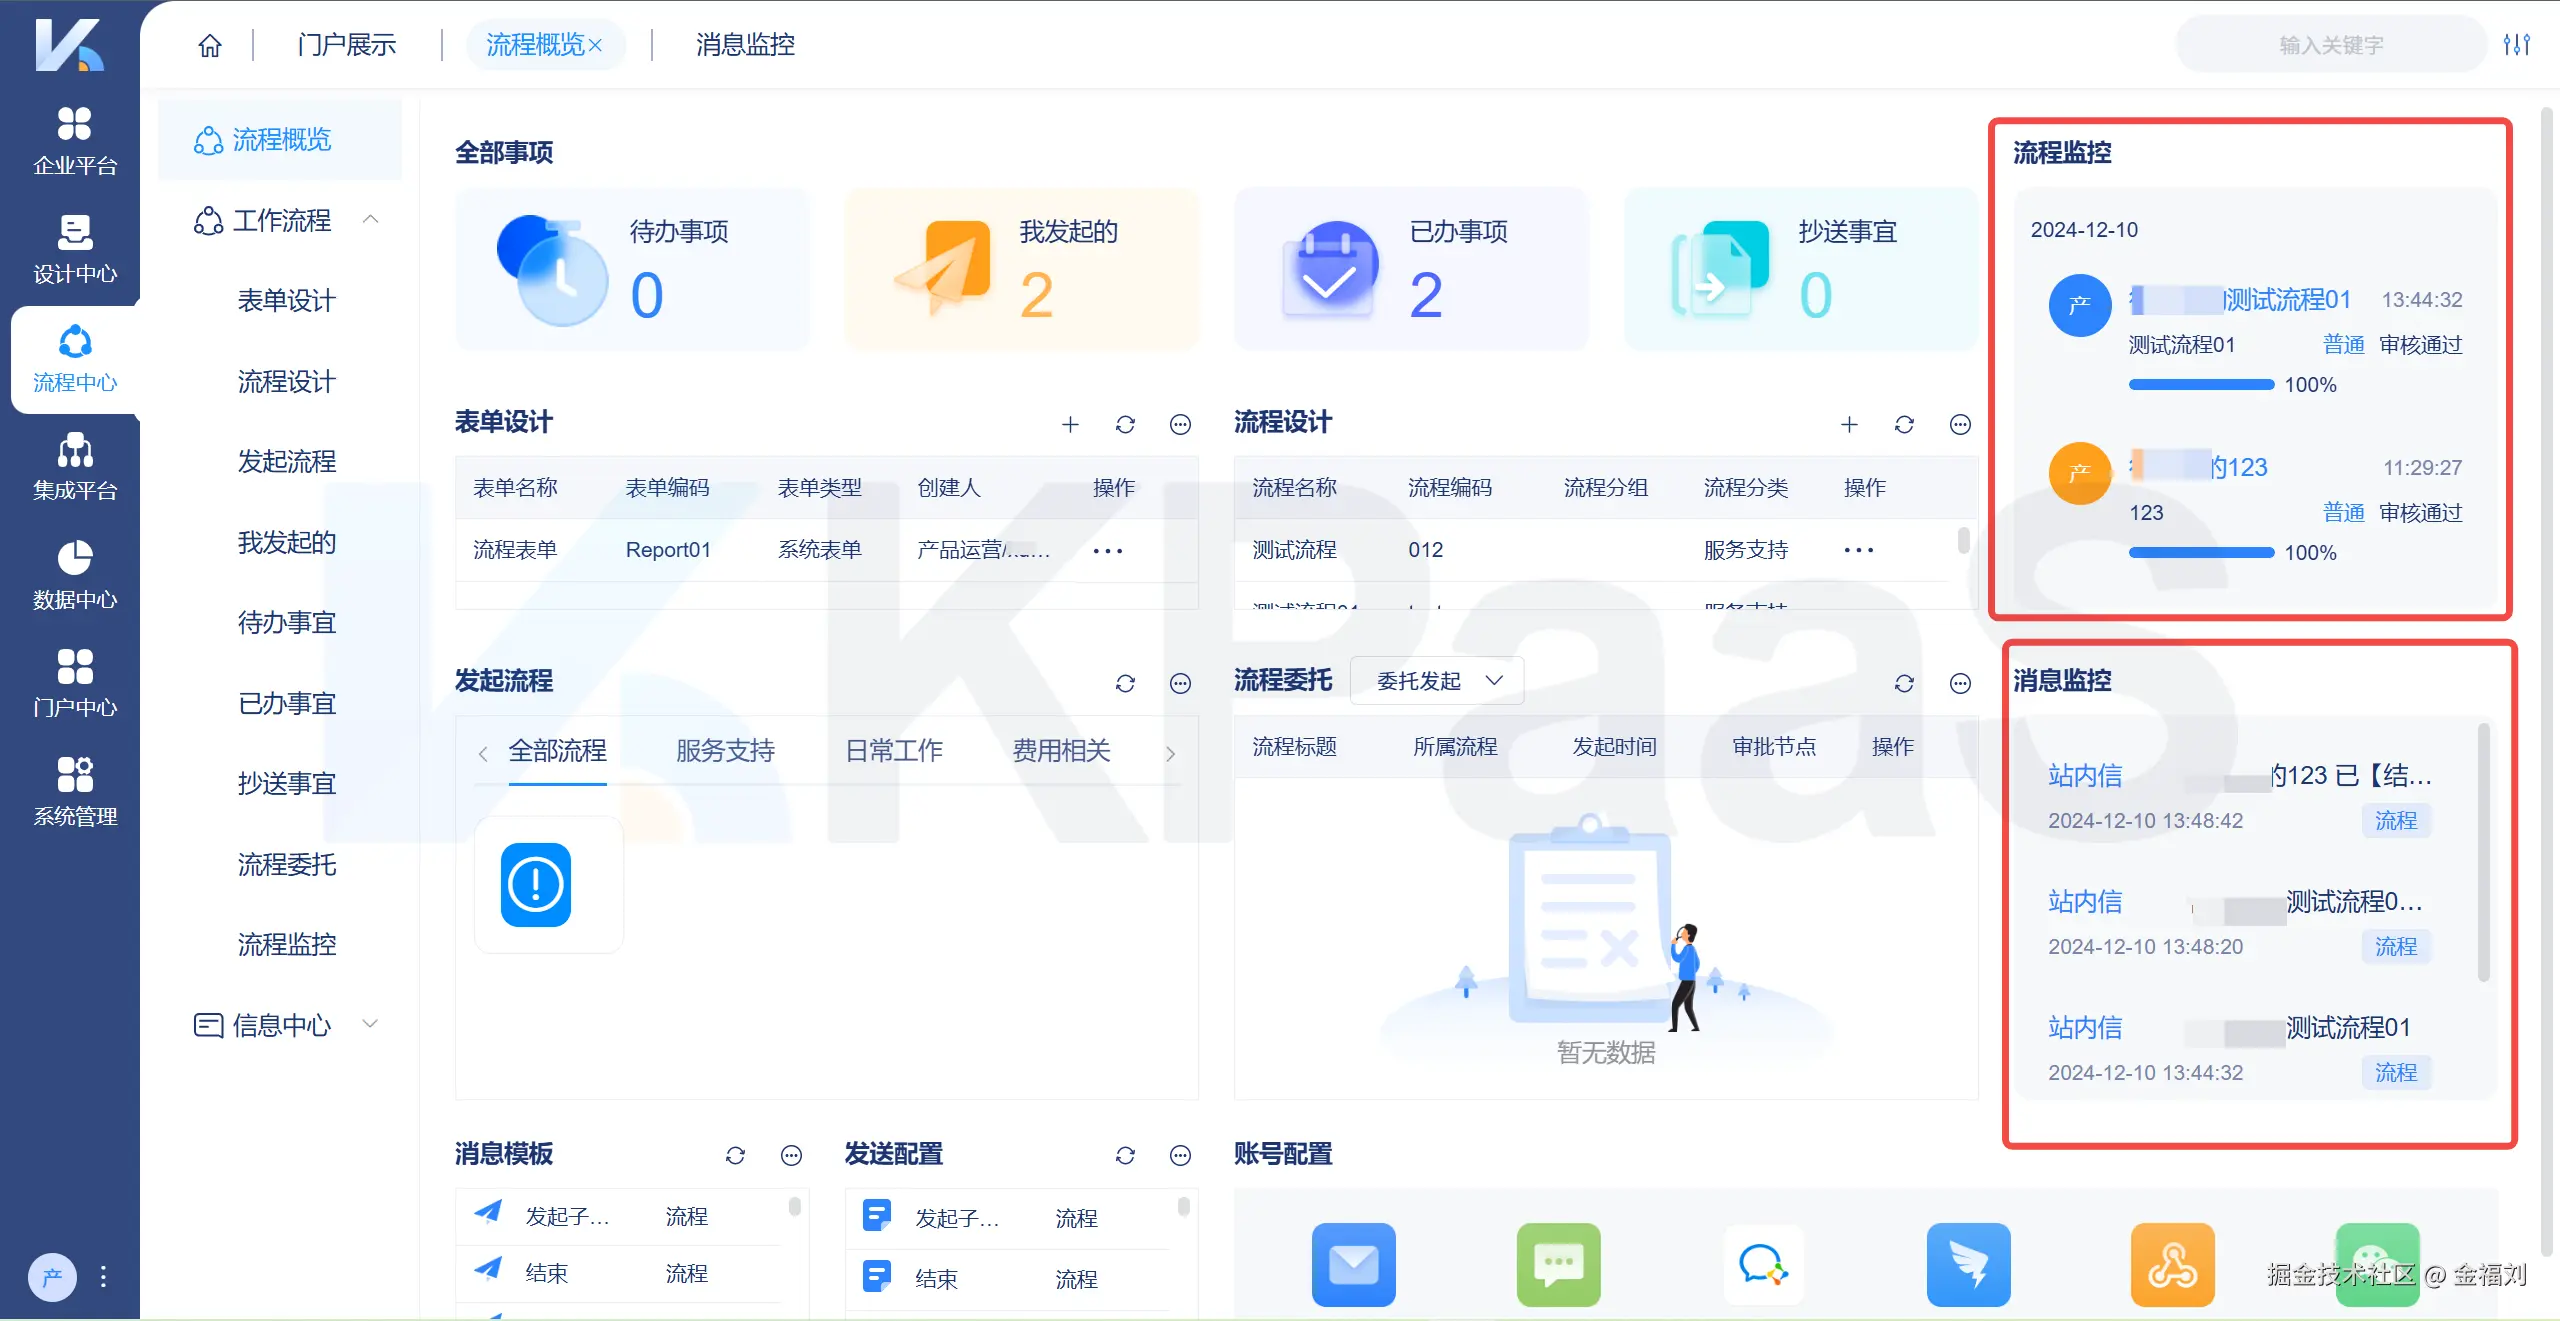The width and height of the screenshot is (2560, 1321).
Task: Click the 测试流程01 progress bar
Action: point(2200,385)
